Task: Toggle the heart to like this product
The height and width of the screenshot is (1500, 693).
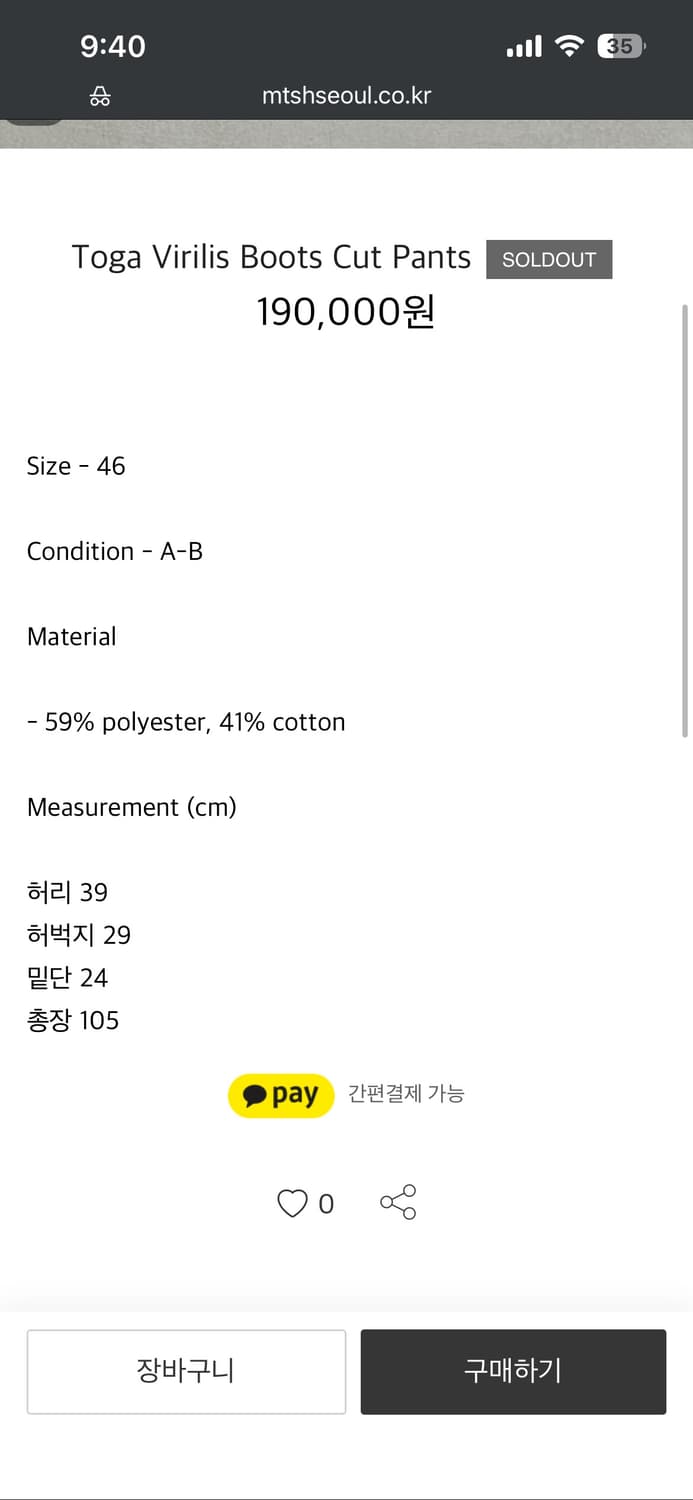Action: 290,1203
